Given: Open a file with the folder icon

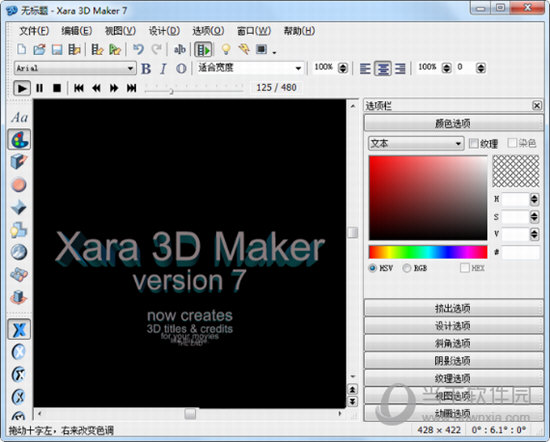Looking at the screenshot, I should tap(39, 49).
